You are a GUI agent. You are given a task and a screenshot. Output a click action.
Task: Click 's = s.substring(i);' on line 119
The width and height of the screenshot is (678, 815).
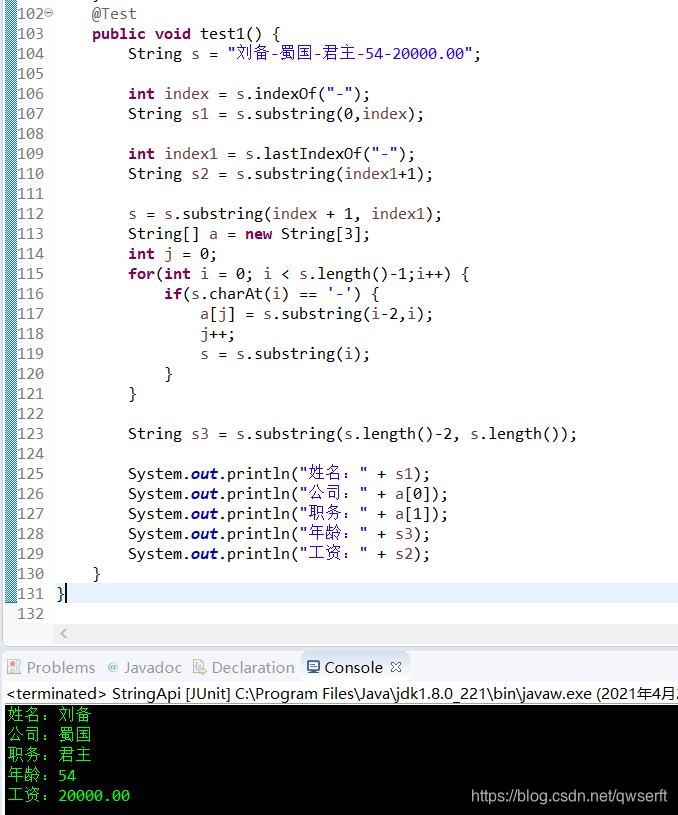point(285,354)
